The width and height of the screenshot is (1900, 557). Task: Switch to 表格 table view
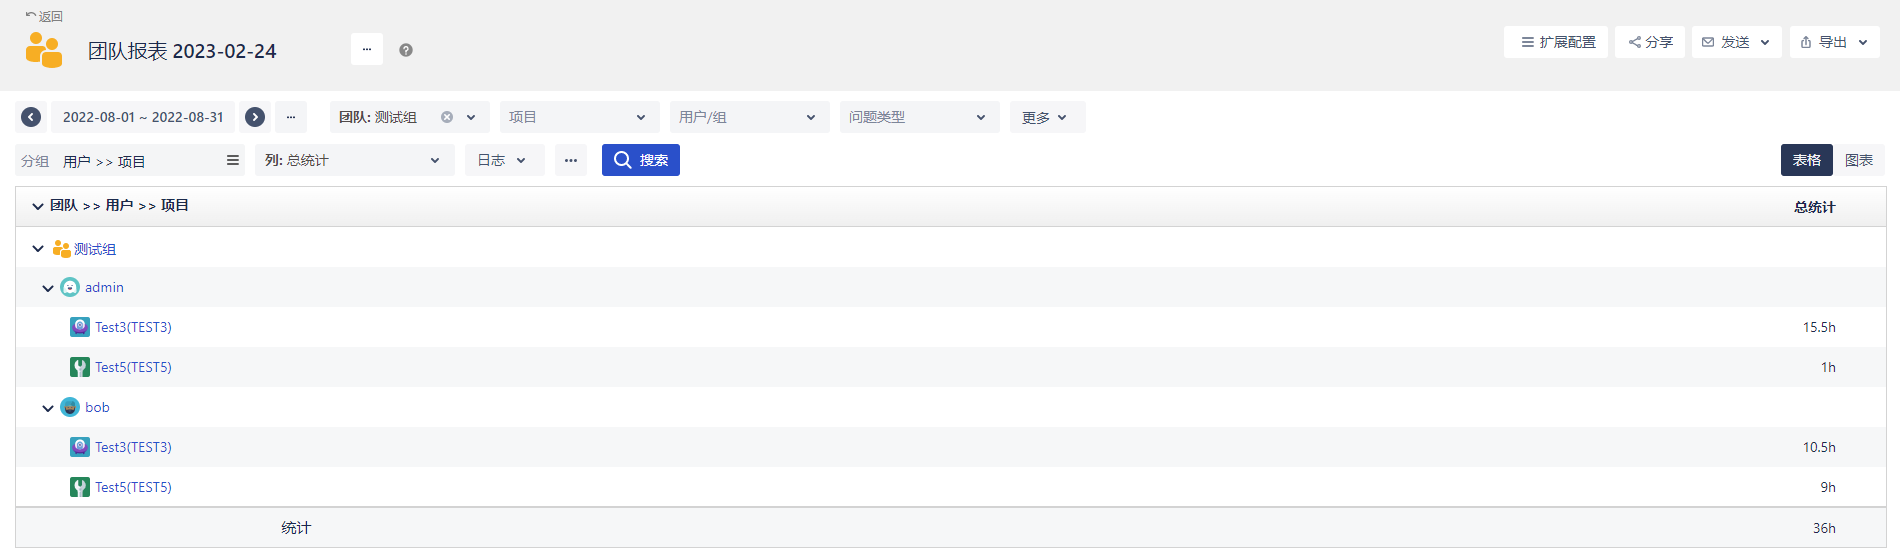click(1806, 160)
